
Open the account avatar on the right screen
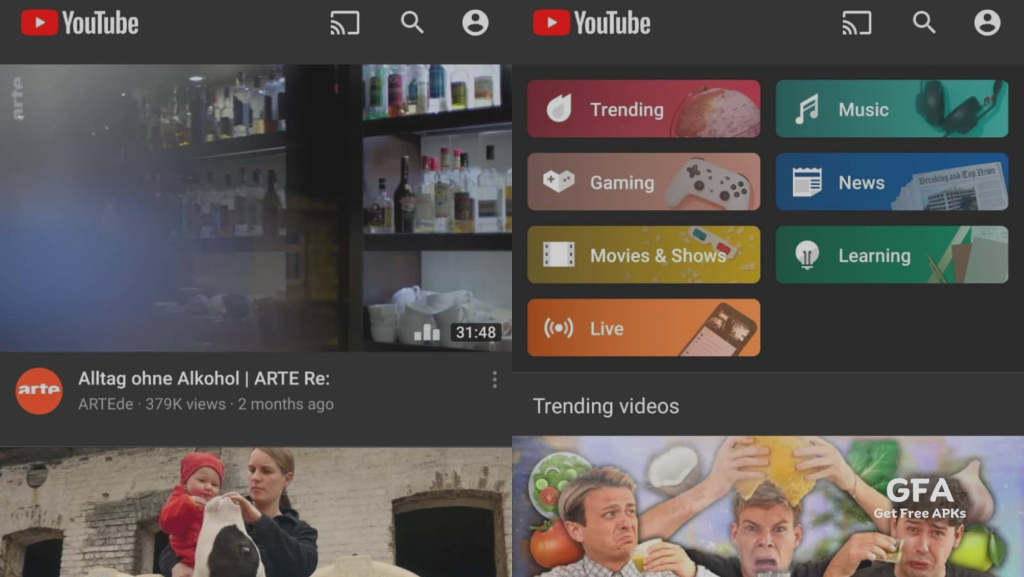[987, 23]
